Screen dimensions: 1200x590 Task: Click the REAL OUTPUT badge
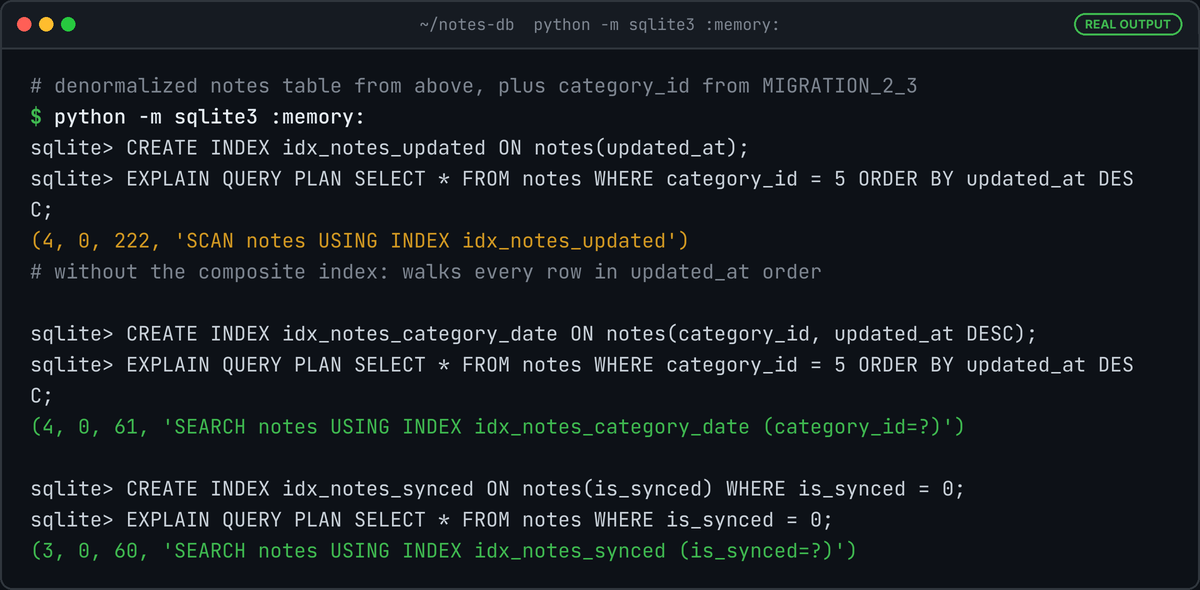[1127, 24]
